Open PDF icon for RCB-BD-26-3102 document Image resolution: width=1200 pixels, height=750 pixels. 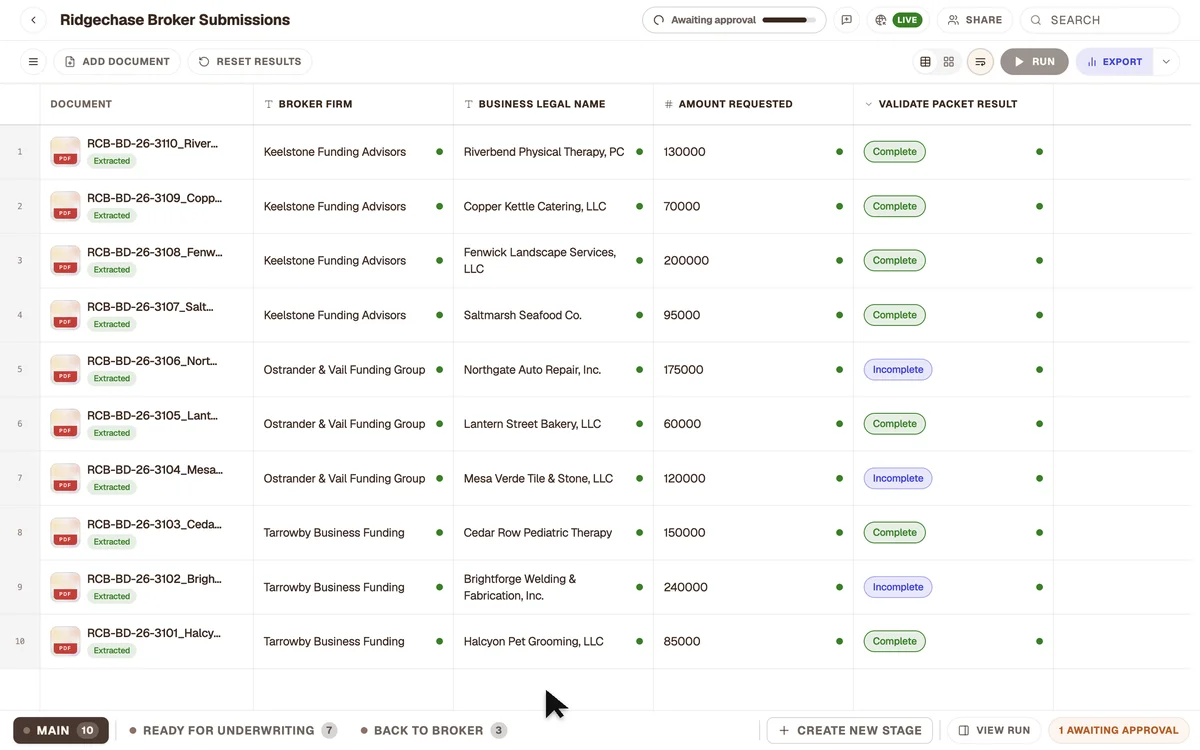point(65,587)
